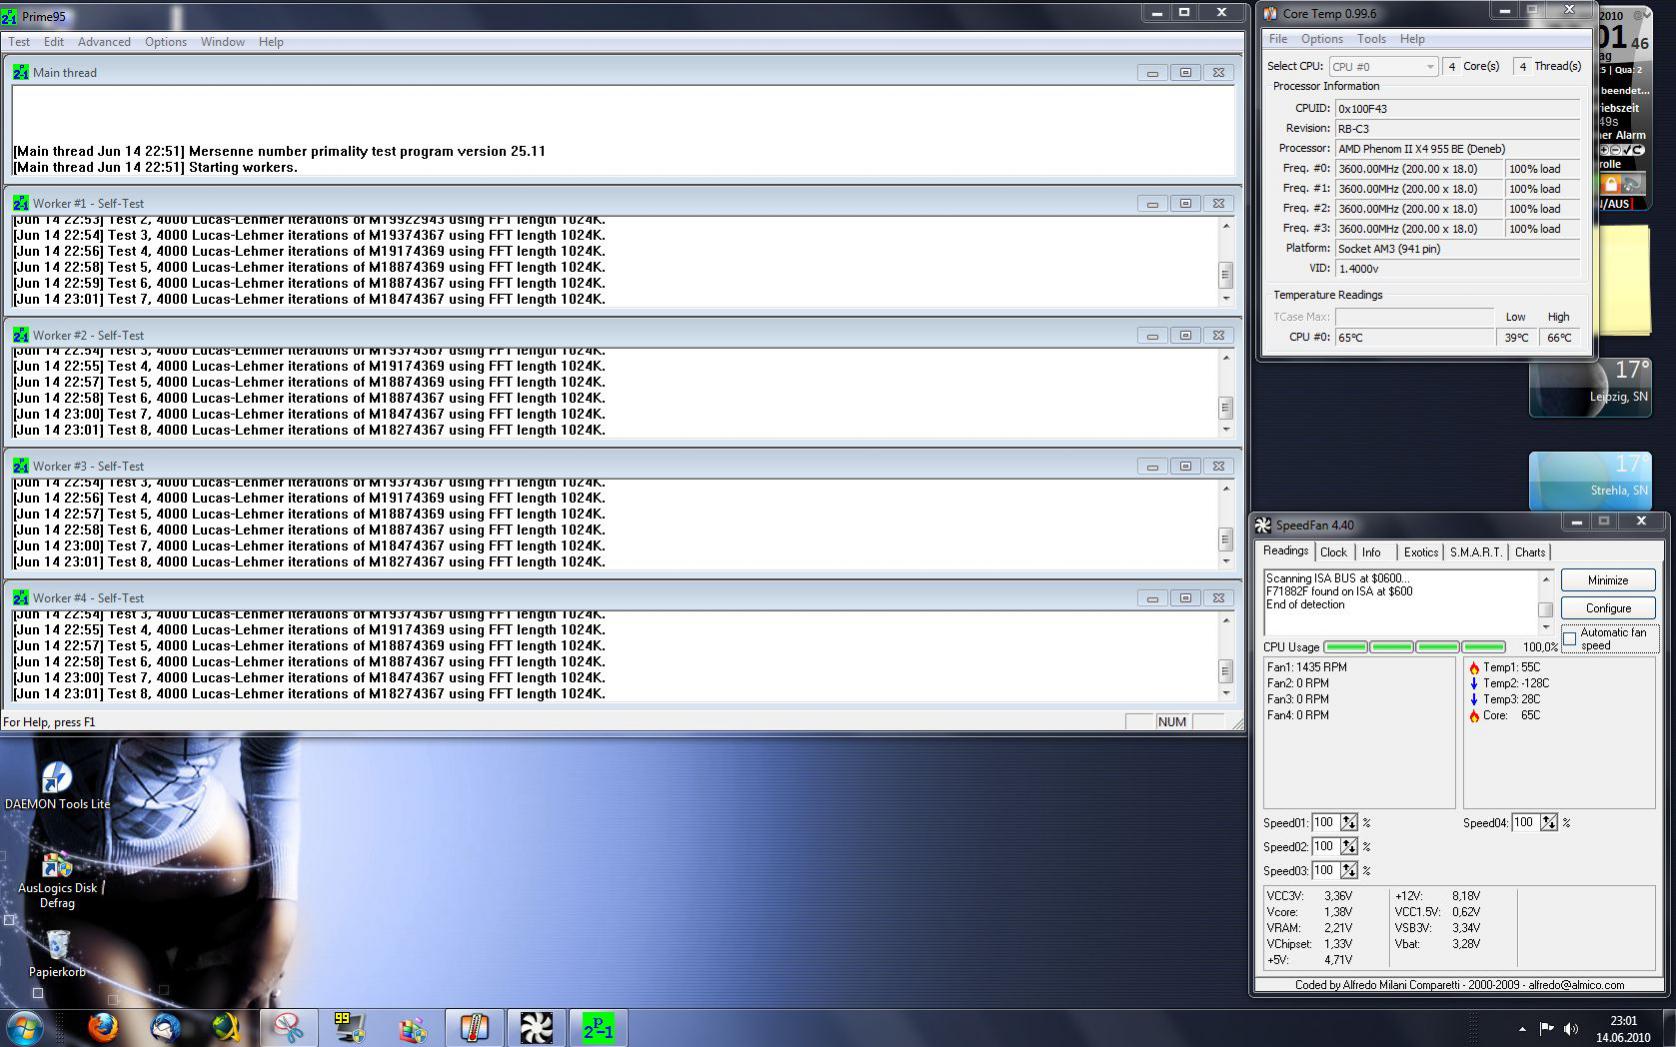Open the monitor-with-99 taskbar icon

[x=350, y=1027]
